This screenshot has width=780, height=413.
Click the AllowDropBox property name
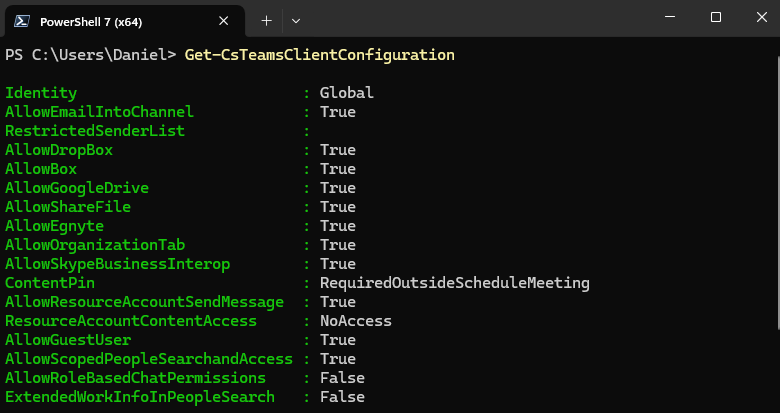[x=59, y=150]
